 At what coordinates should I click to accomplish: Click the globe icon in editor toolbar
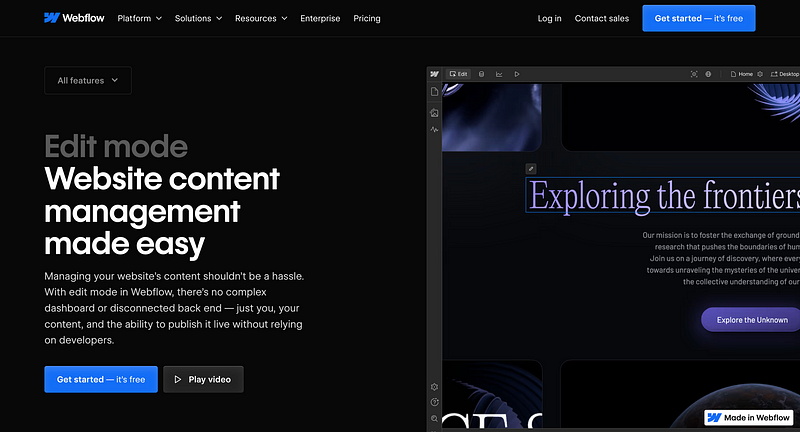pos(708,74)
